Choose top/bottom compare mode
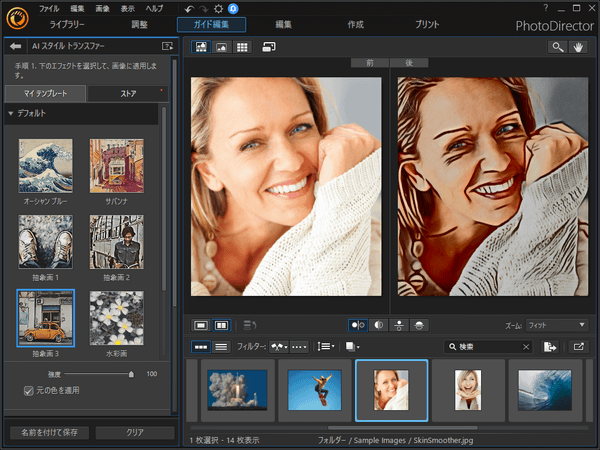This screenshot has width=600, height=450. [399, 325]
